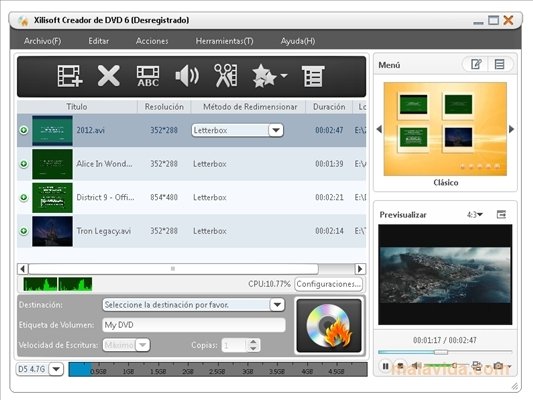
Task: Open the Herramientas(T) menu
Action: point(224,41)
